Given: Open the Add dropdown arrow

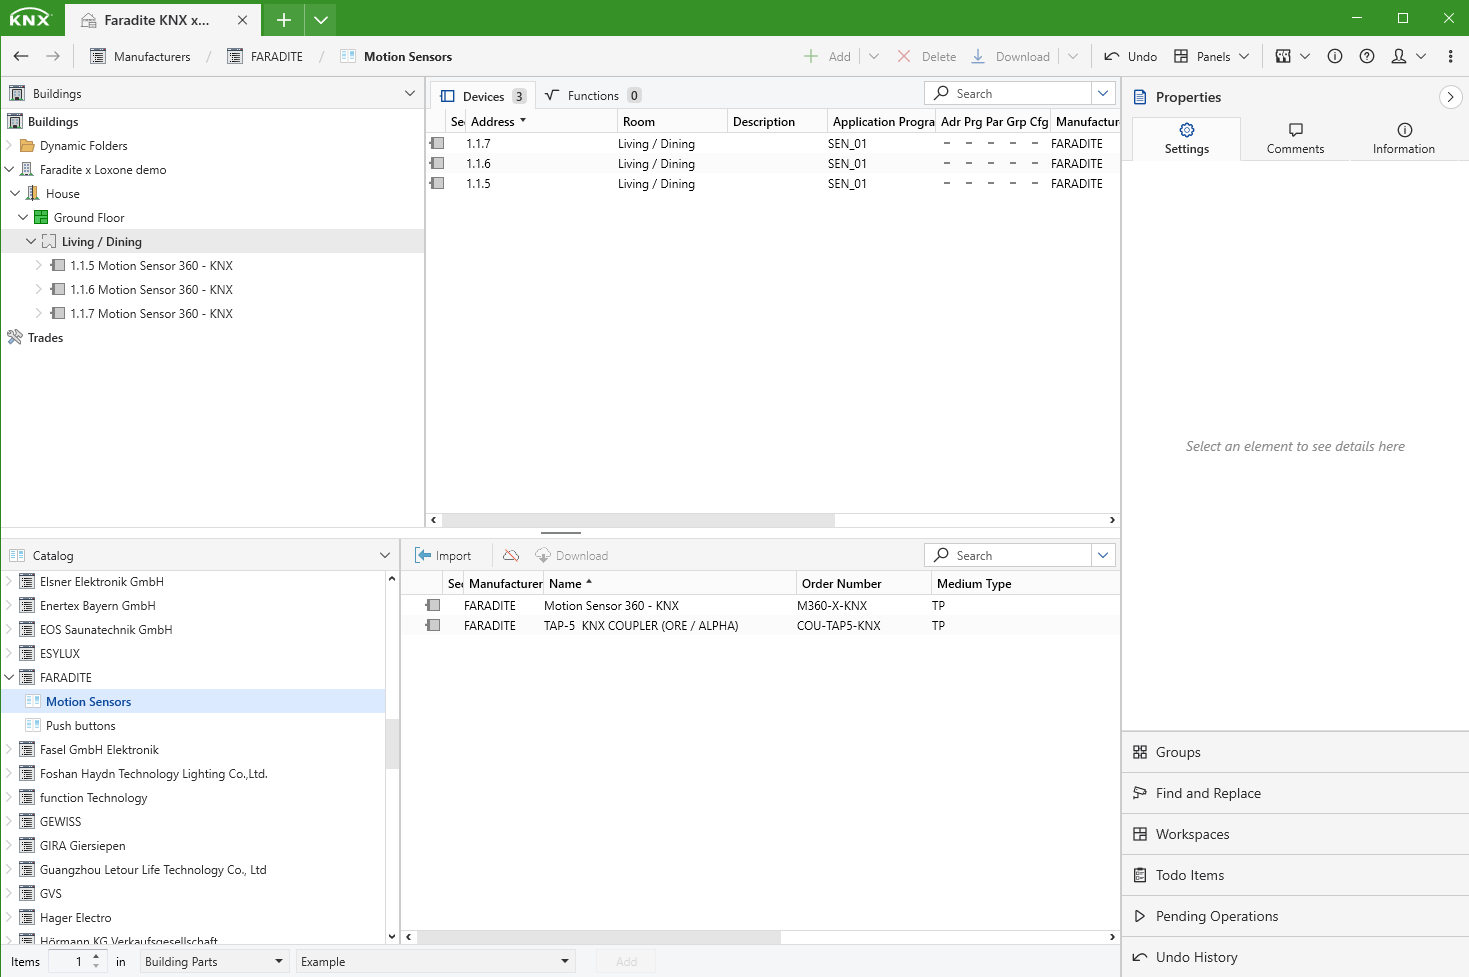Looking at the screenshot, I should click(874, 56).
